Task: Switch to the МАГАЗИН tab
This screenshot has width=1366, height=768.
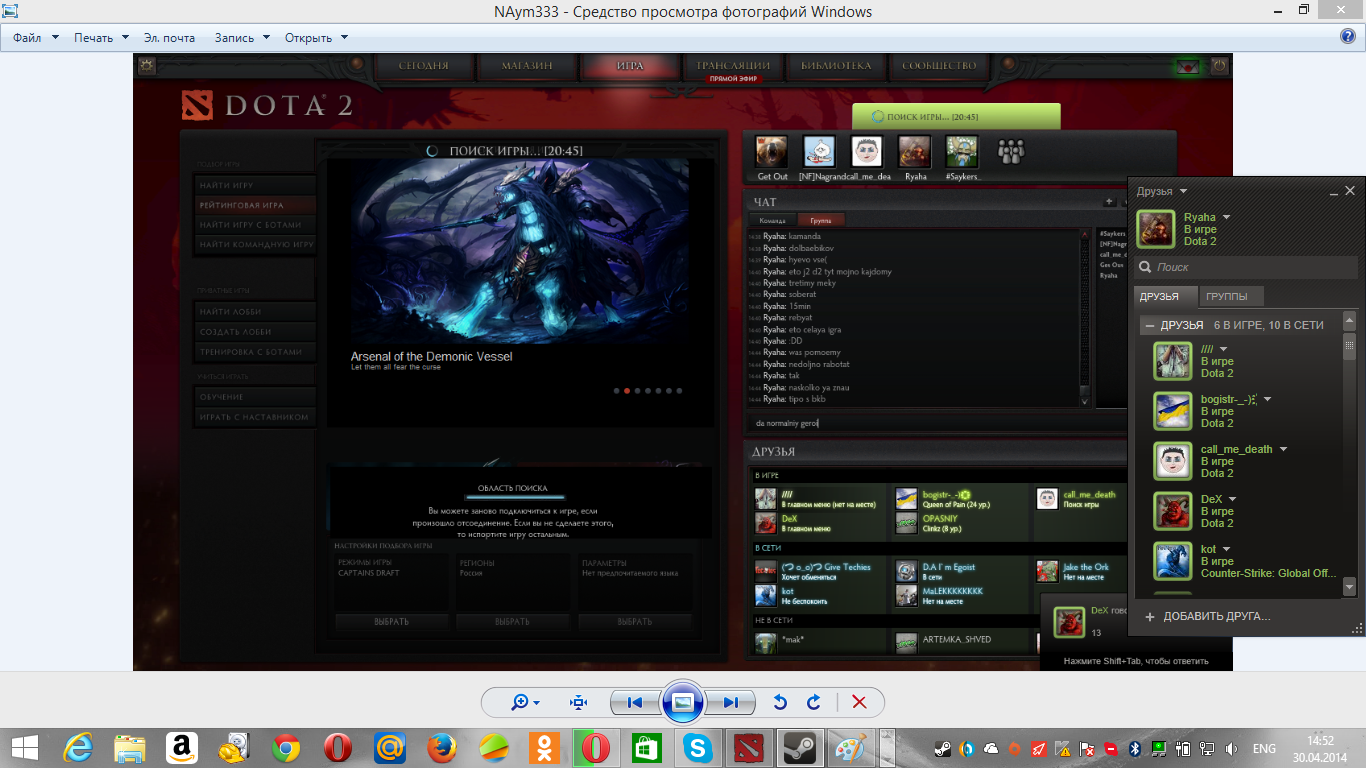Action: pyautogui.click(x=527, y=66)
